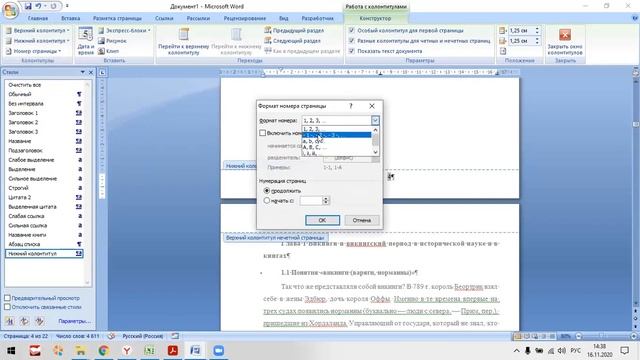Click the начать с number field

[311, 200]
